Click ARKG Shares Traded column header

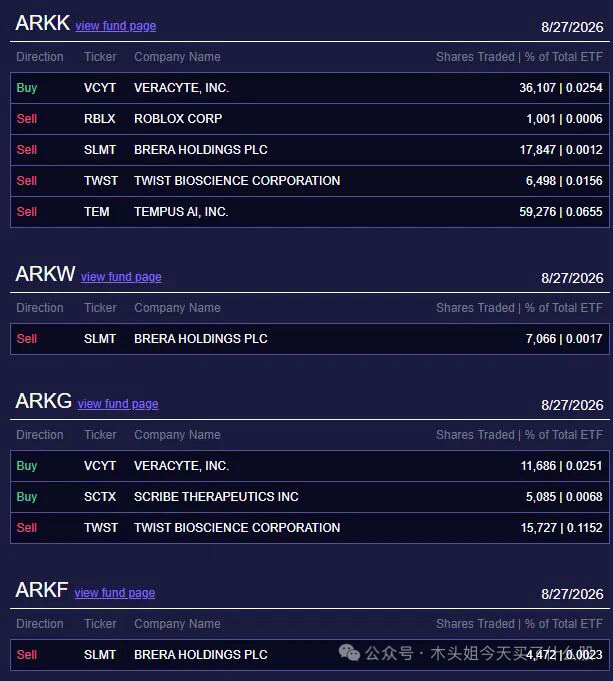pos(519,435)
